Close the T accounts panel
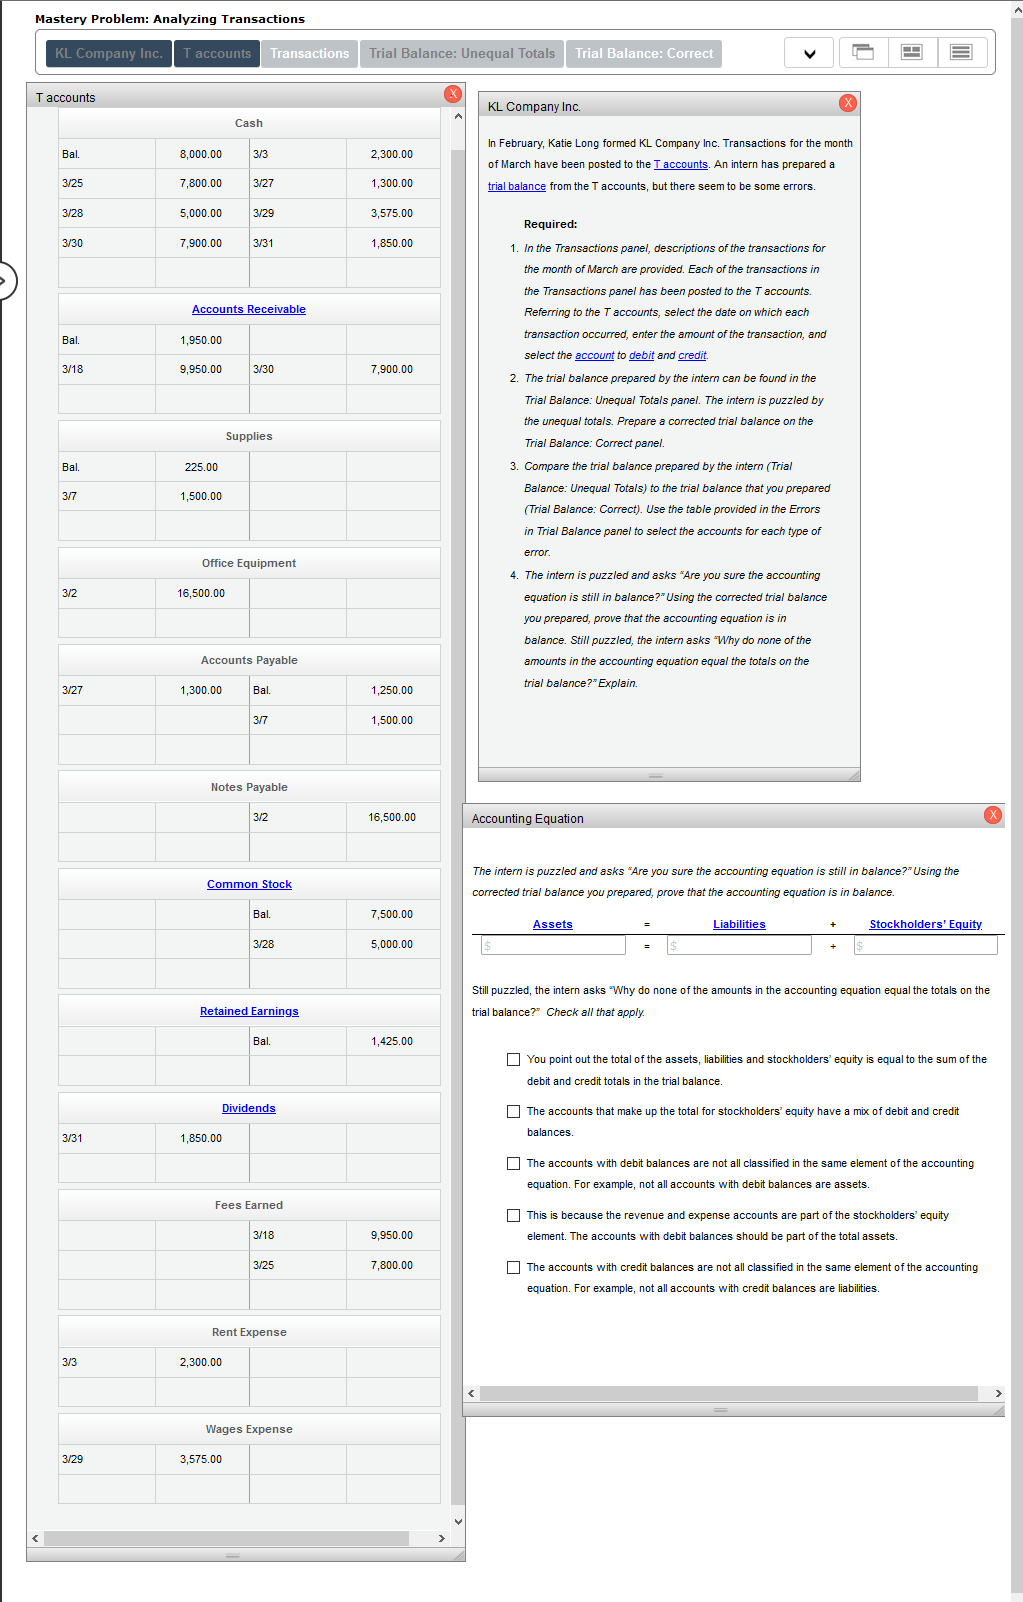The height and width of the screenshot is (1602, 1023). click(x=453, y=94)
